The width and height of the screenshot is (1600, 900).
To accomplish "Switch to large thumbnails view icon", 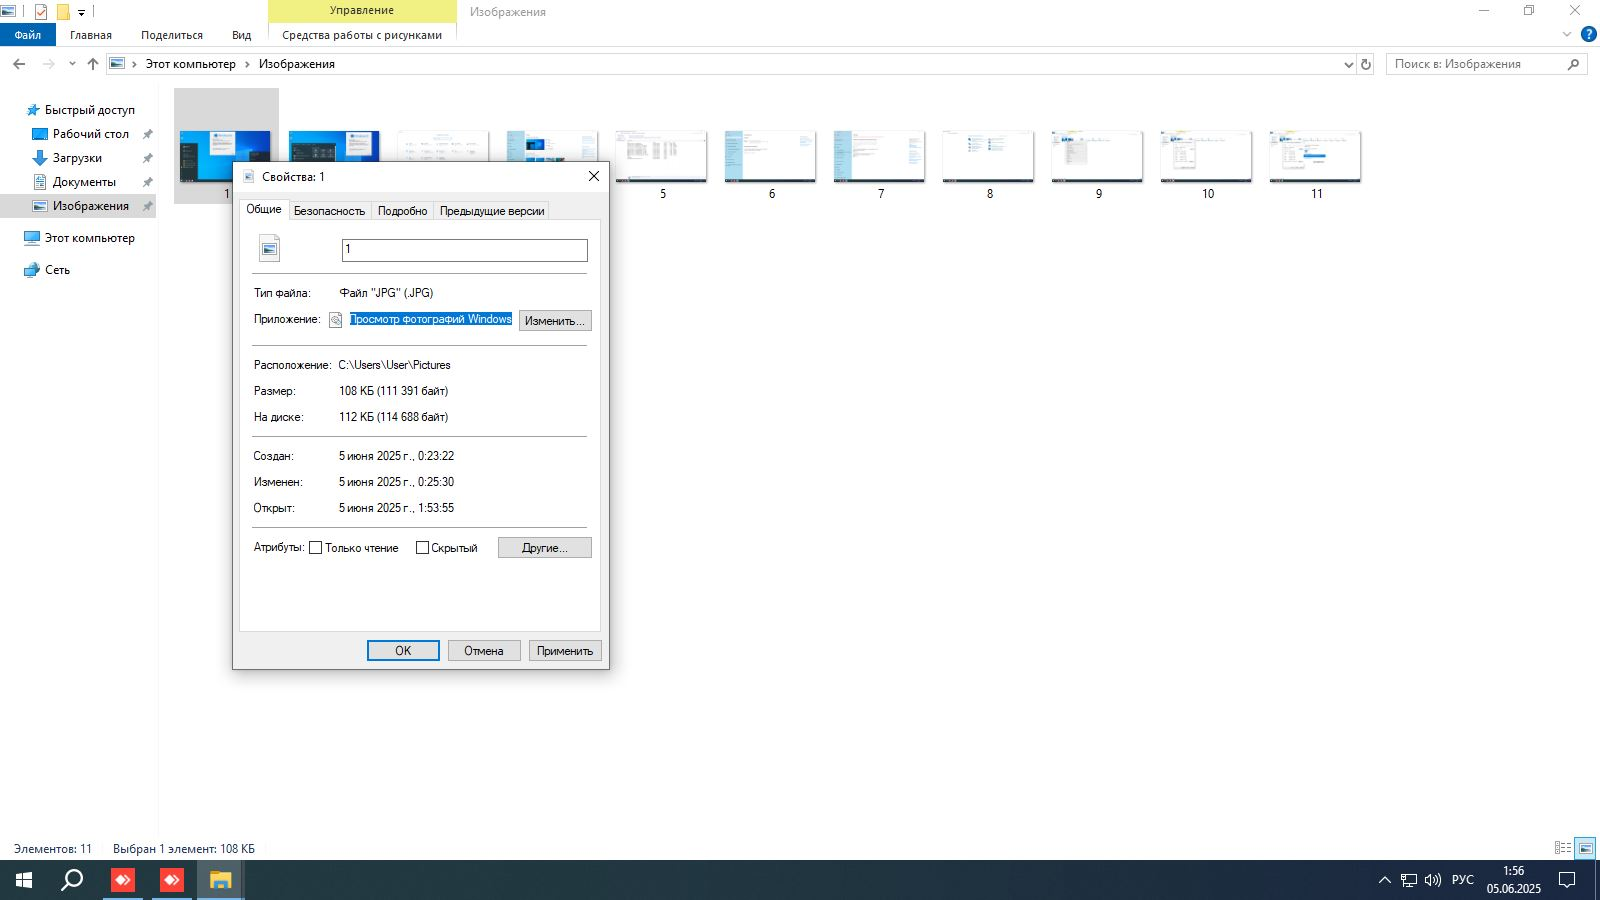I will pyautogui.click(x=1585, y=848).
